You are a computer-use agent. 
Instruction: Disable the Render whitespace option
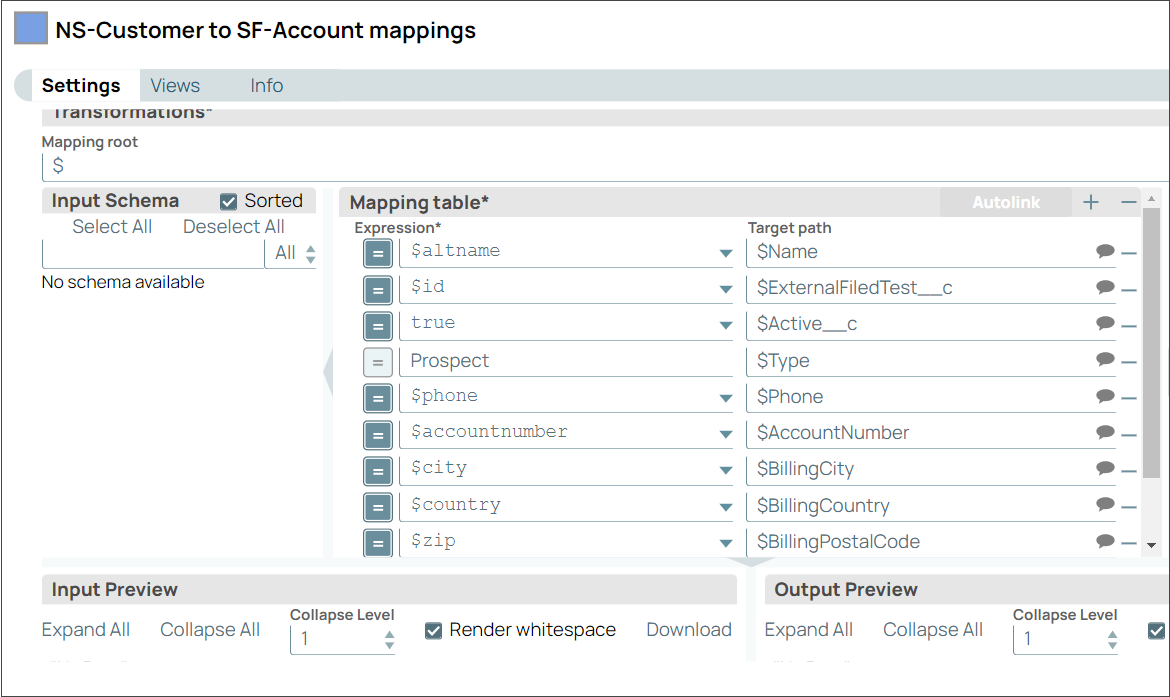click(x=434, y=630)
